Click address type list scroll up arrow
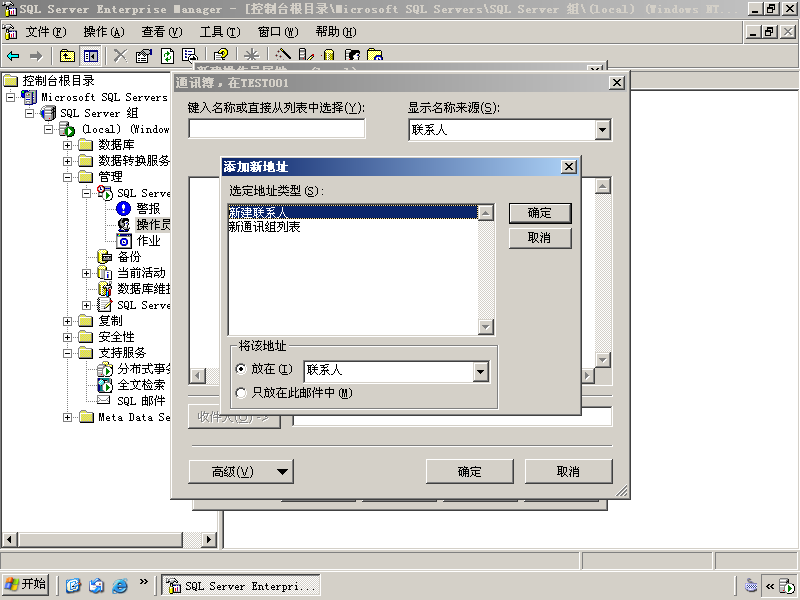Viewport: 800px width, 600px height. click(x=486, y=212)
